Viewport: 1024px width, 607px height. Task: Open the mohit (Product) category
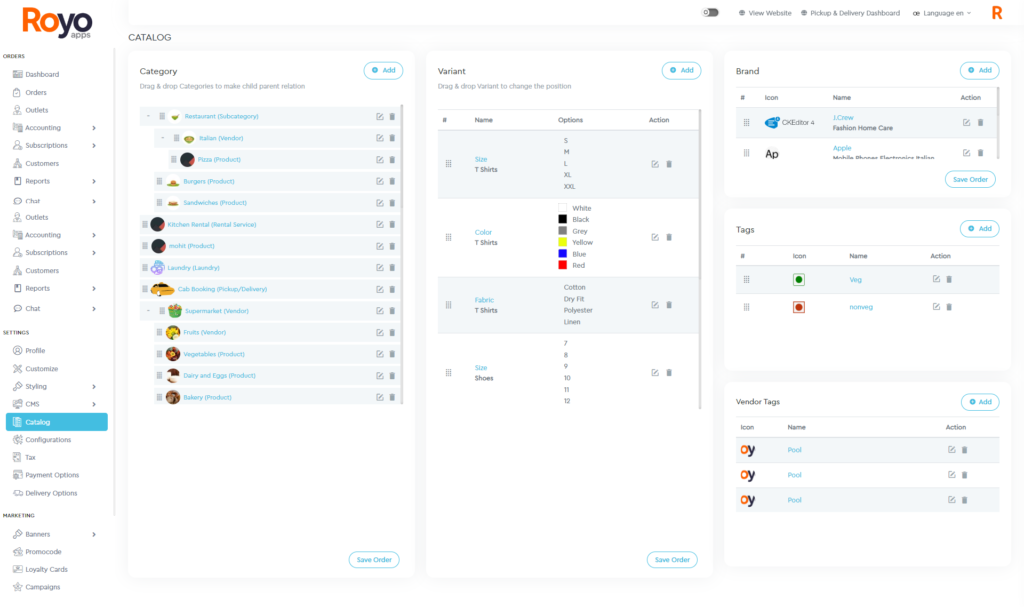[x=191, y=246]
